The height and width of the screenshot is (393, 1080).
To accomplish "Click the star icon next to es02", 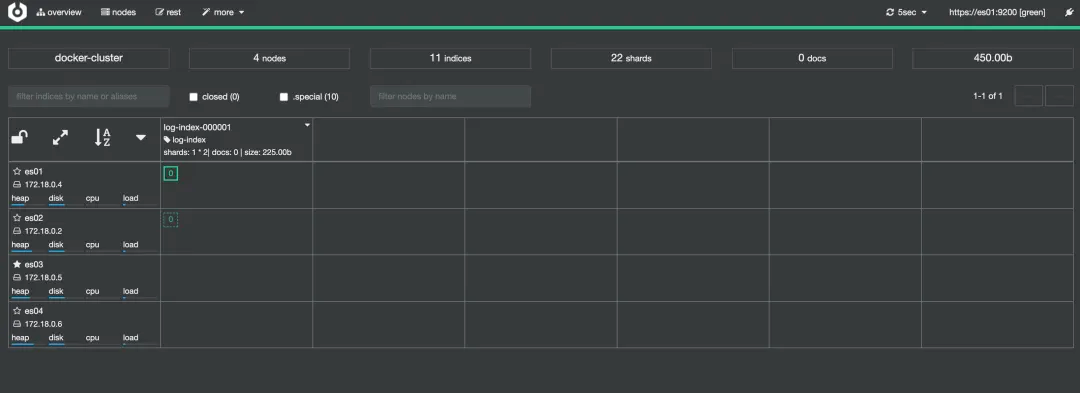I will 17,217.
